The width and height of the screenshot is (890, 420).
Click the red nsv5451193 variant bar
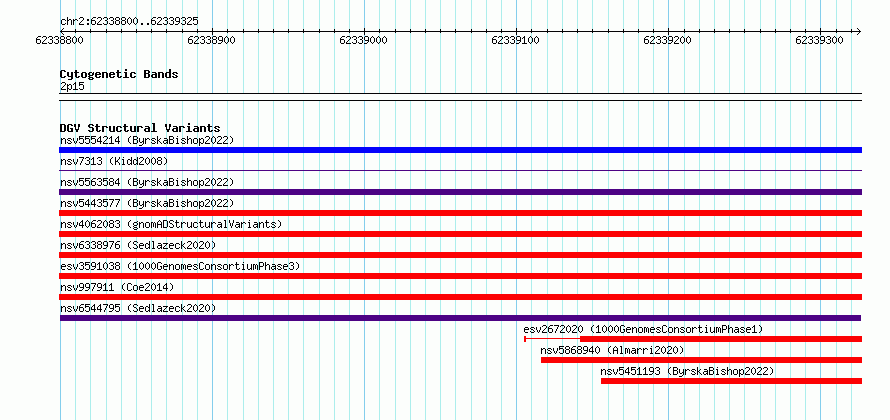point(731,381)
